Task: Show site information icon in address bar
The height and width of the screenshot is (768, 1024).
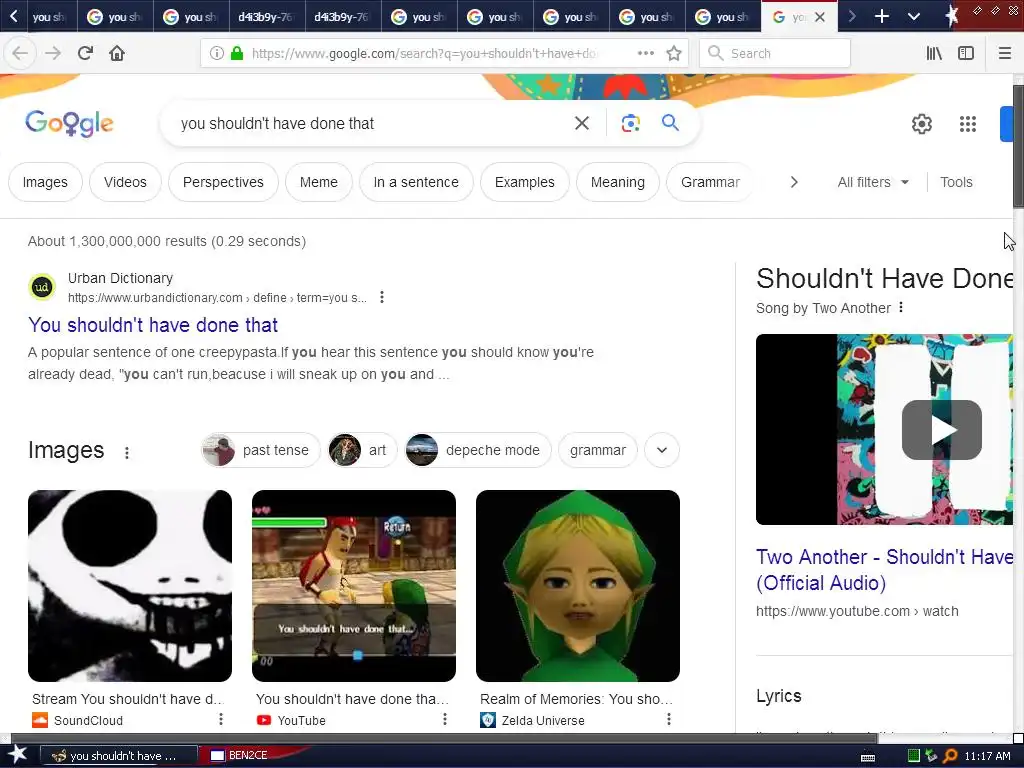Action: 216,53
